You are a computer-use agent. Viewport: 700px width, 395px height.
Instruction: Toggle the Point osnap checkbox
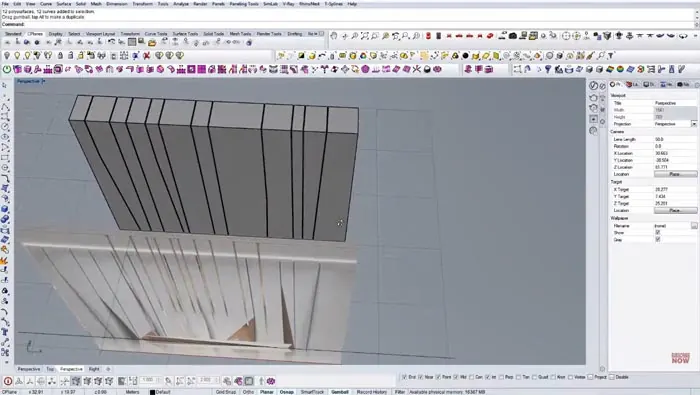click(438, 377)
